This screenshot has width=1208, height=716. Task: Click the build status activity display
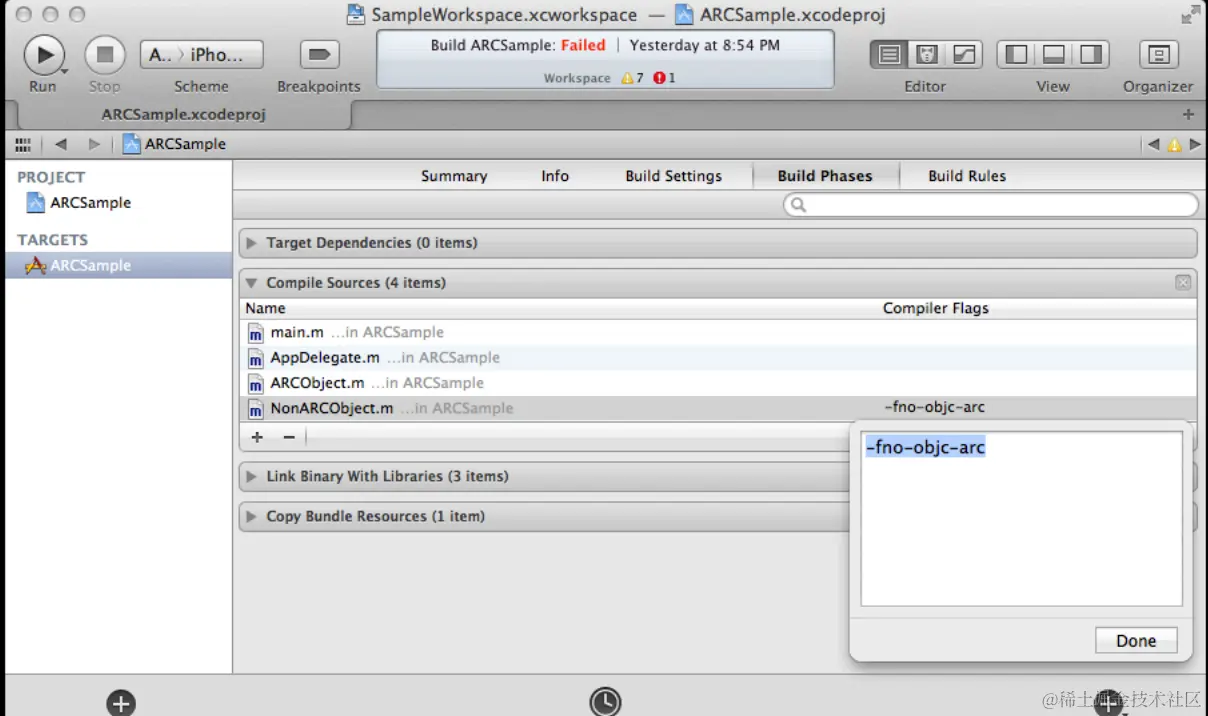click(x=605, y=59)
